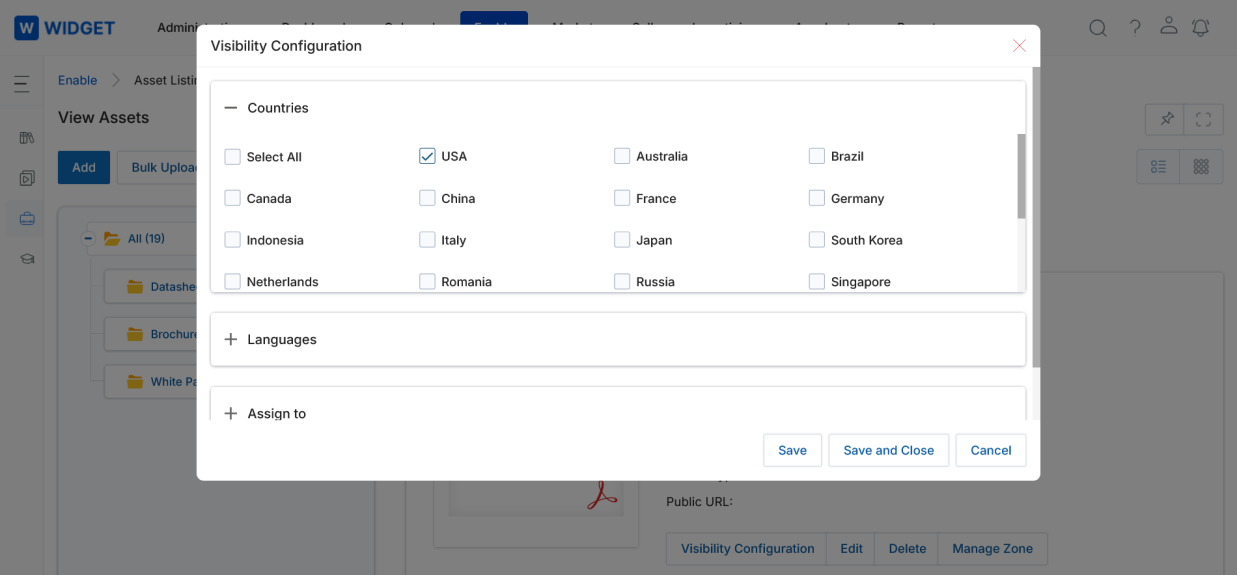Click the PDF icon on the asset thumbnail

[602, 494]
